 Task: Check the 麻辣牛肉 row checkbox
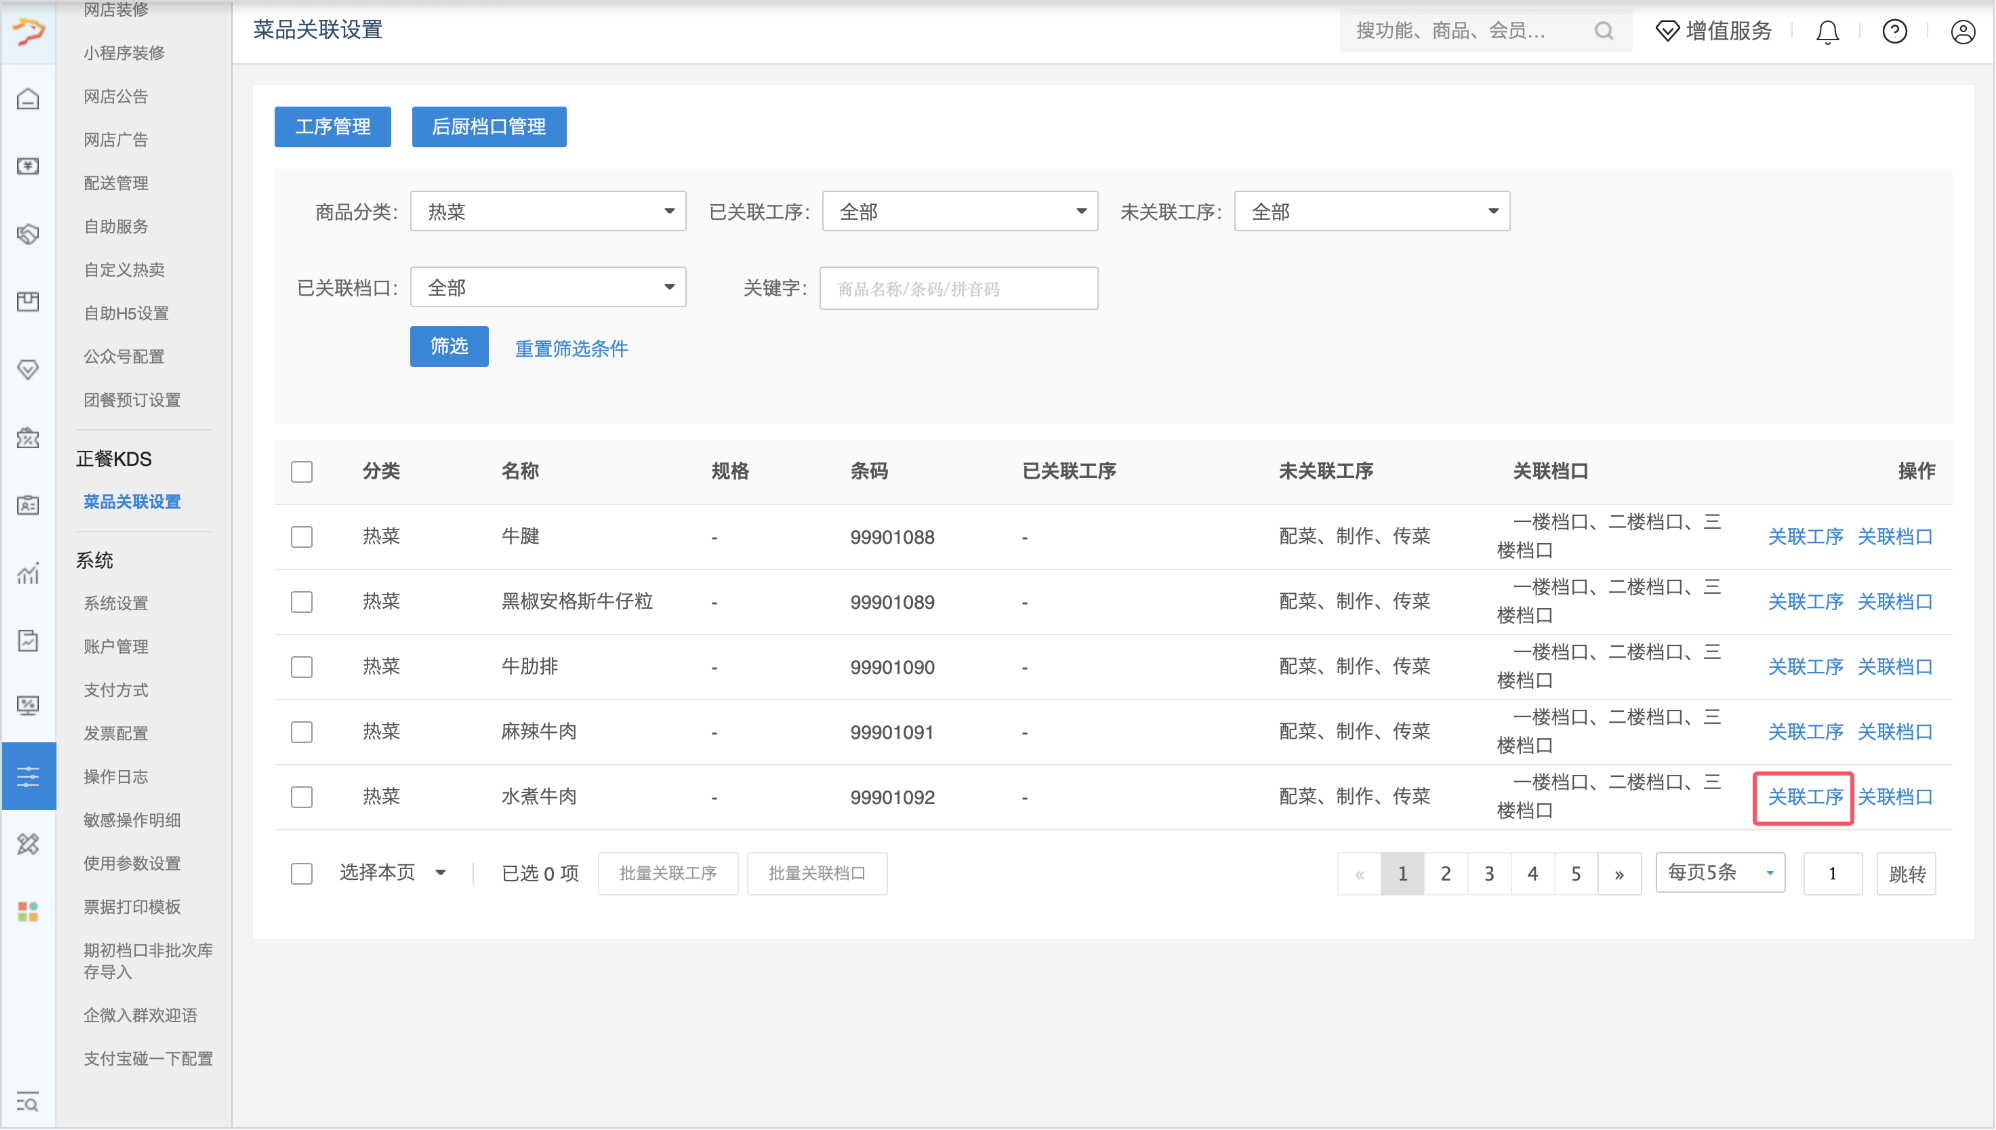coord(302,732)
